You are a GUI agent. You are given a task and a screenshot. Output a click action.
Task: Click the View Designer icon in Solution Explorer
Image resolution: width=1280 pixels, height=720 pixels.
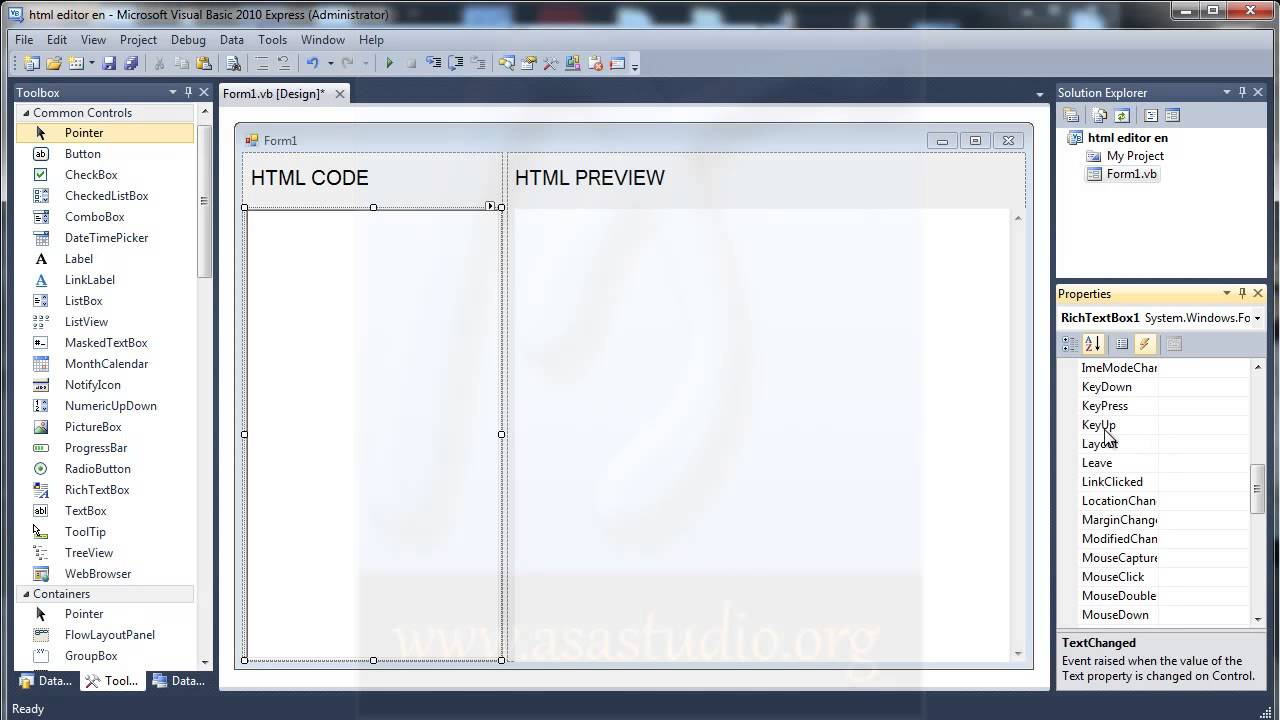point(1172,116)
